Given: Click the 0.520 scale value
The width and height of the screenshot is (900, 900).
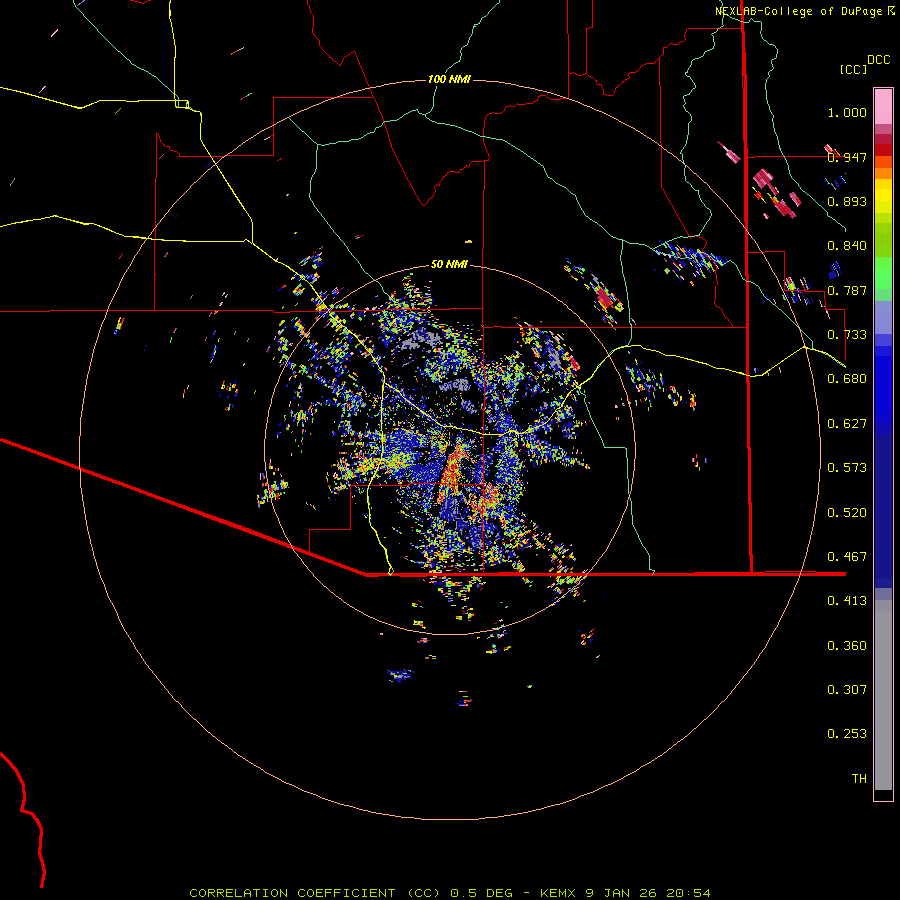Looking at the screenshot, I should pos(847,513).
